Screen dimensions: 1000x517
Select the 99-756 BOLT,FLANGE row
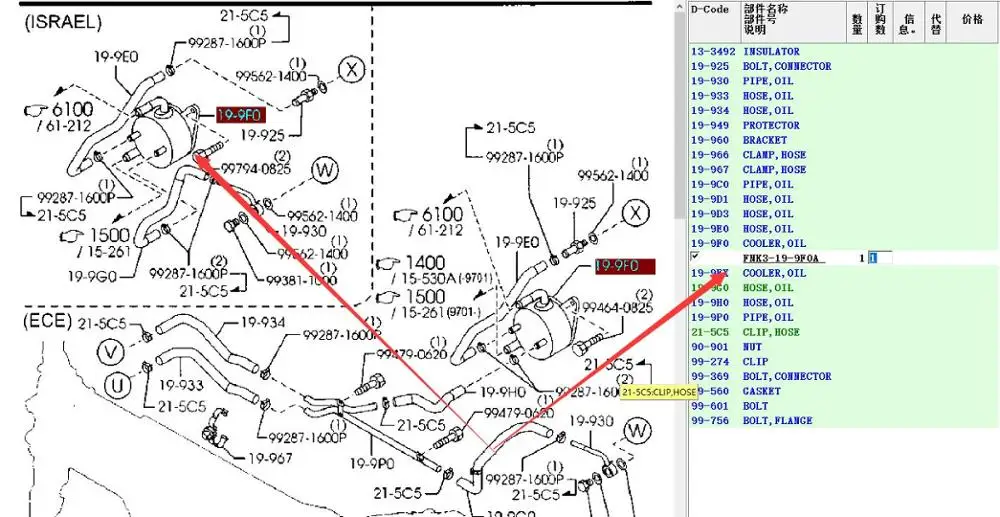coord(842,420)
